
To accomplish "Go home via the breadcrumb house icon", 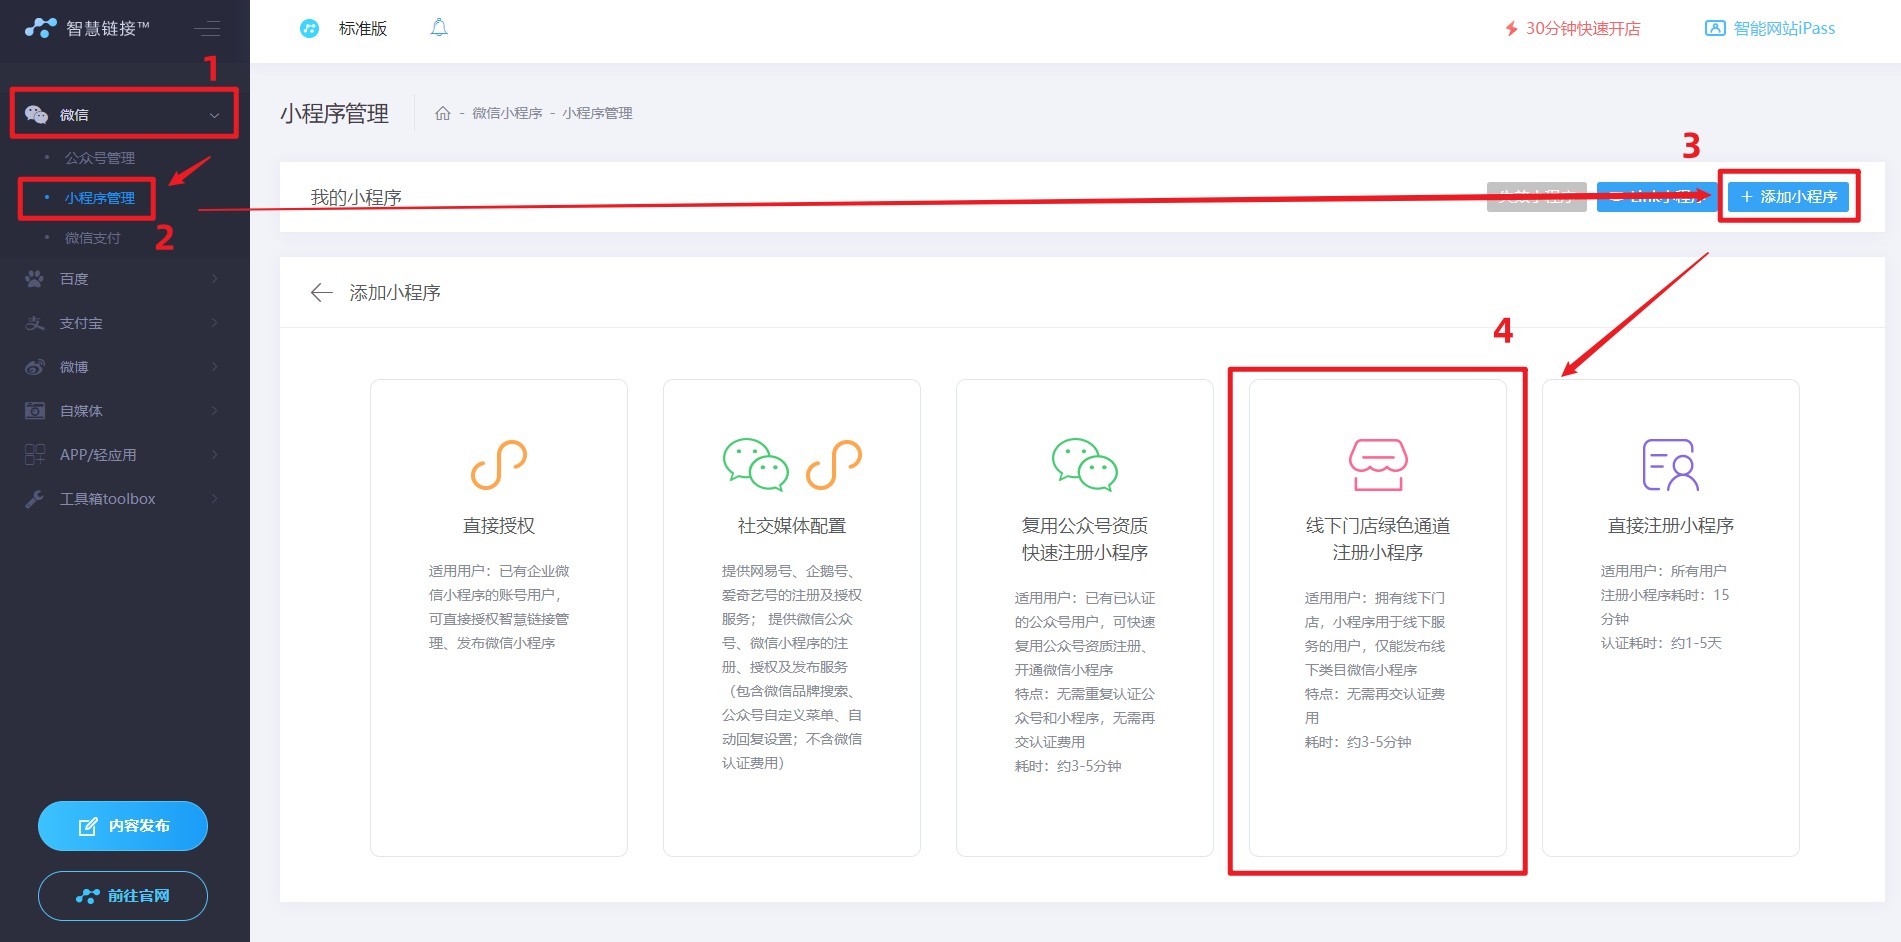I will pos(443,113).
